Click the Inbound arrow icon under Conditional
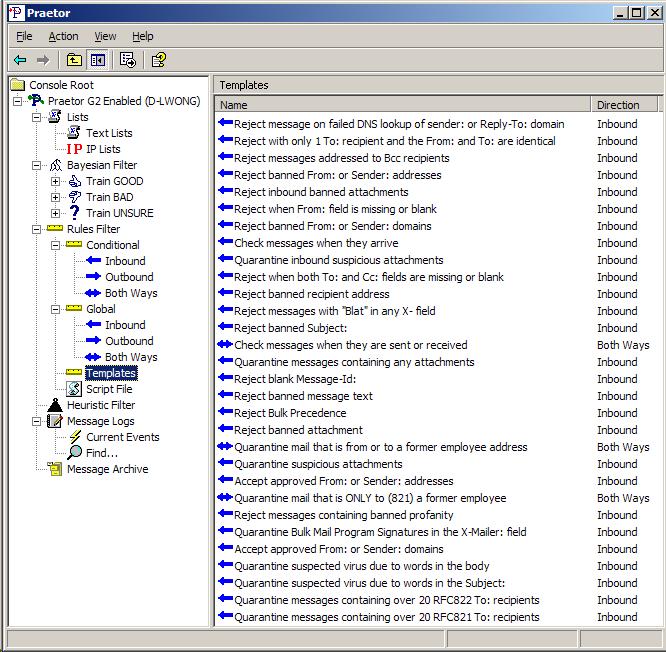This screenshot has width=666, height=652. [x=93, y=260]
